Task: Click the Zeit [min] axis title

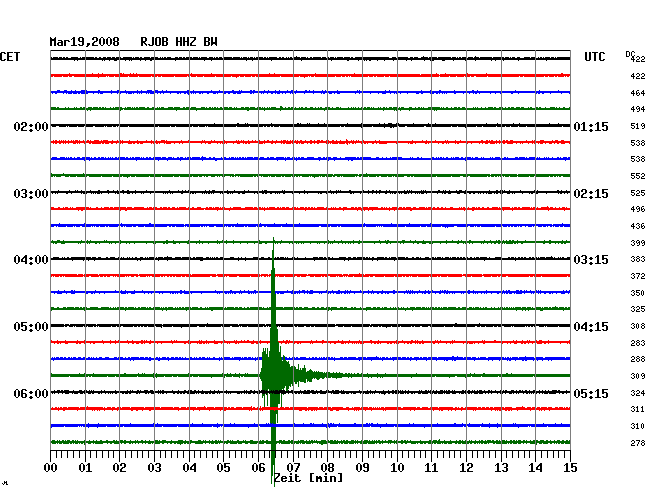Action: [309, 478]
